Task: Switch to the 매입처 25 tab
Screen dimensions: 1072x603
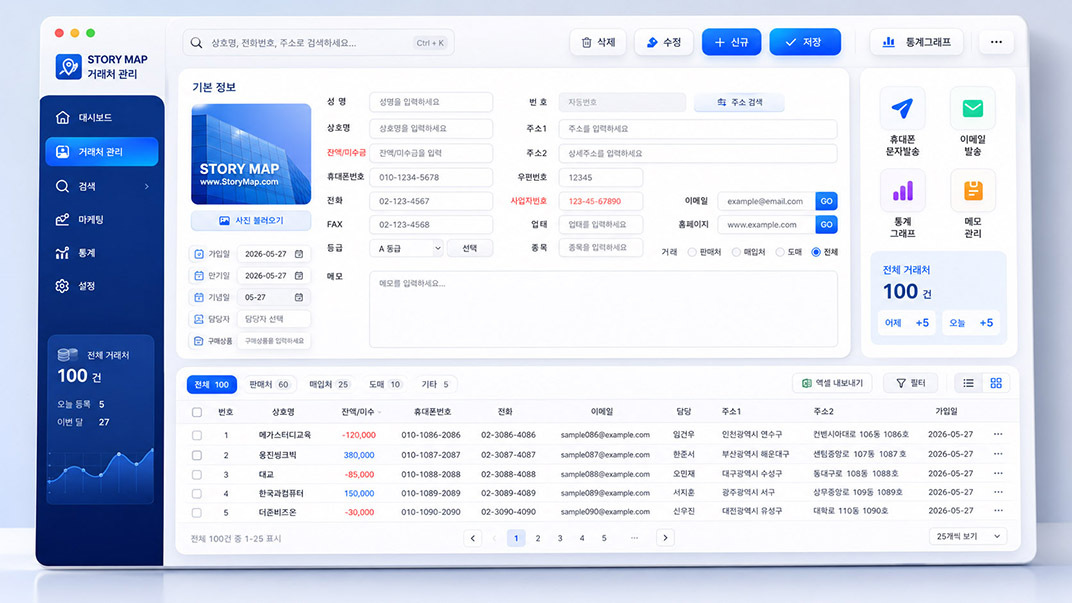Action: click(x=329, y=384)
